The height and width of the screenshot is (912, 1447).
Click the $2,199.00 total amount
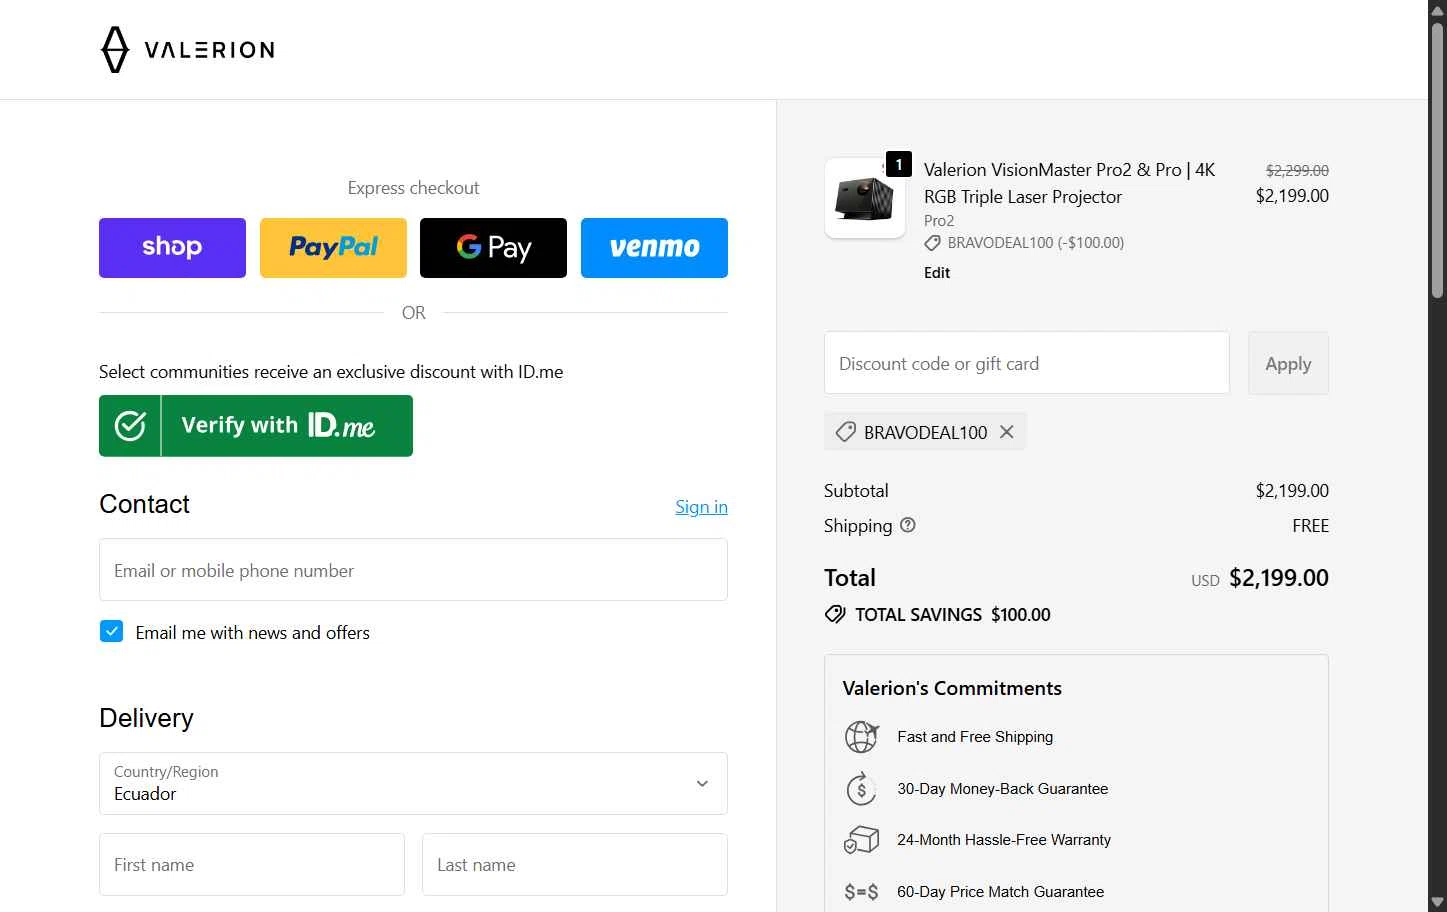click(1279, 578)
